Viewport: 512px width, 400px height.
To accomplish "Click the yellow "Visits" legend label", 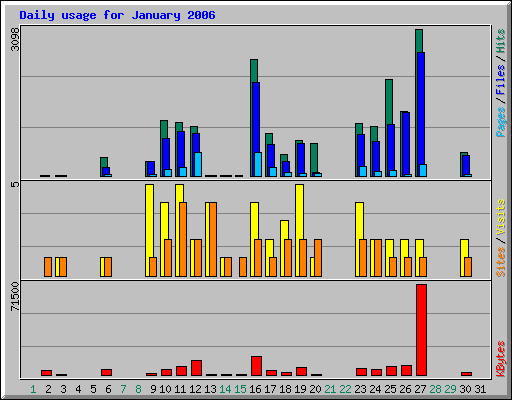I will tap(501, 218).
